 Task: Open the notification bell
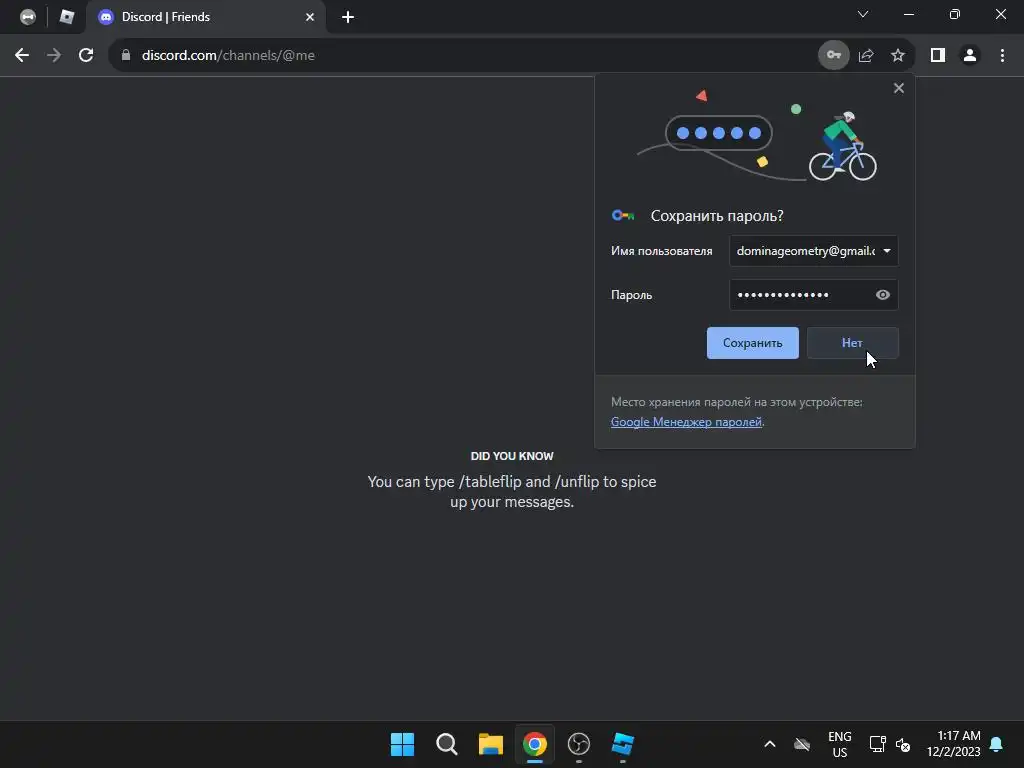(x=997, y=744)
